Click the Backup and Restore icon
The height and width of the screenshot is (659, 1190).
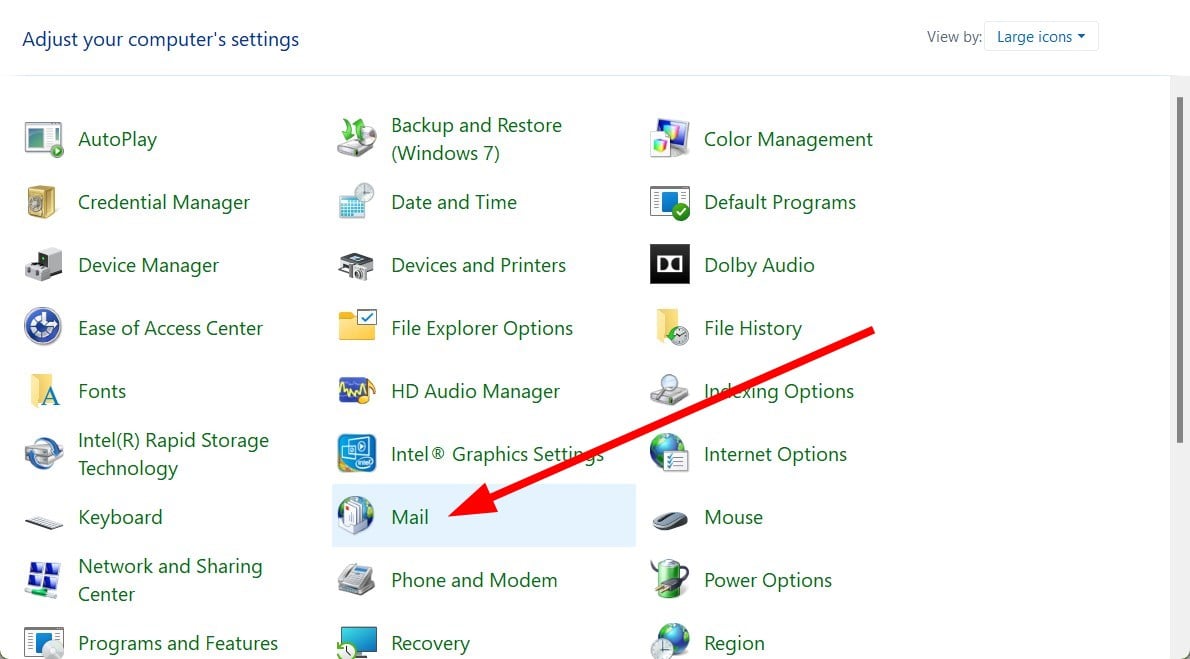357,139
